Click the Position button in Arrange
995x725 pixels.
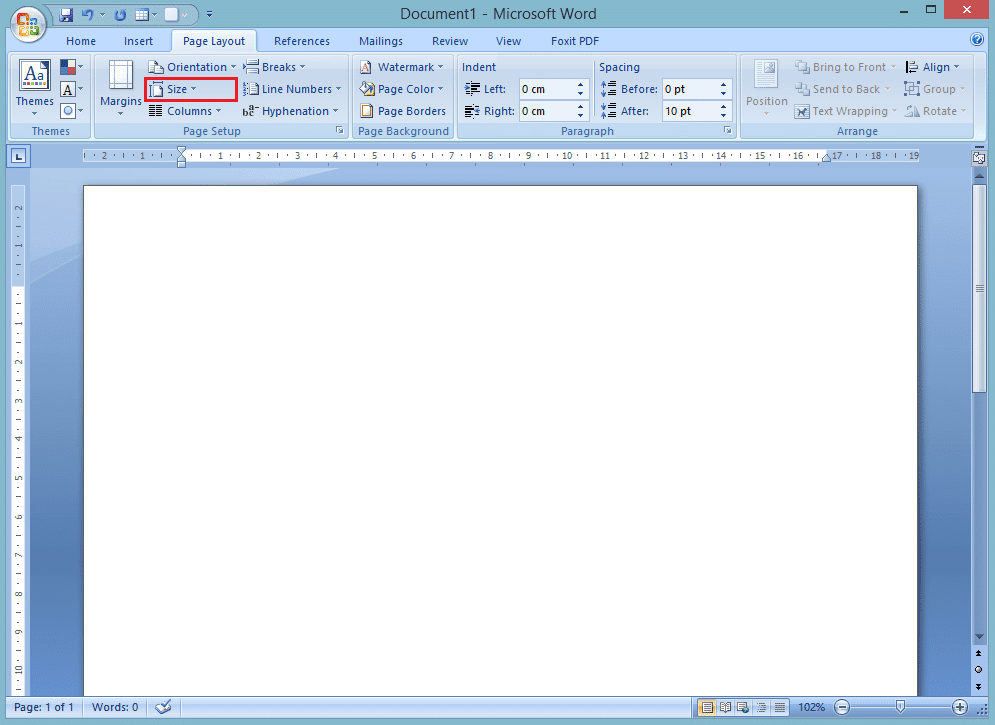767,88
